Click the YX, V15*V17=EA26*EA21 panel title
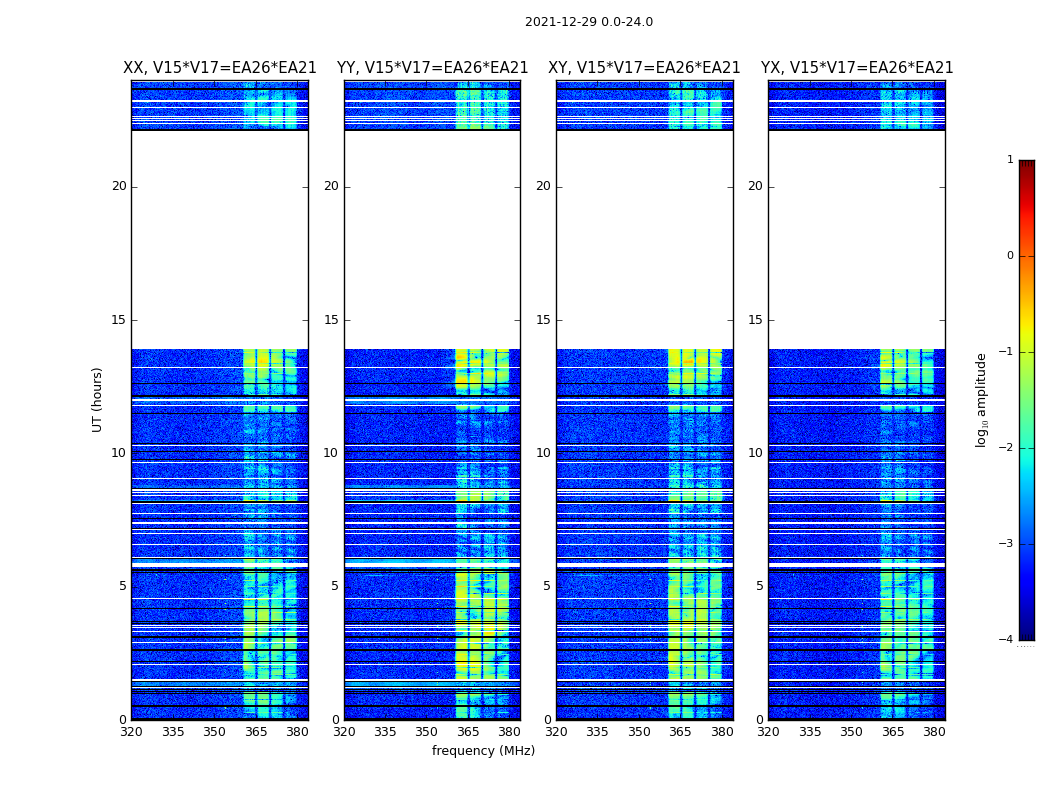 click(856, 68)
